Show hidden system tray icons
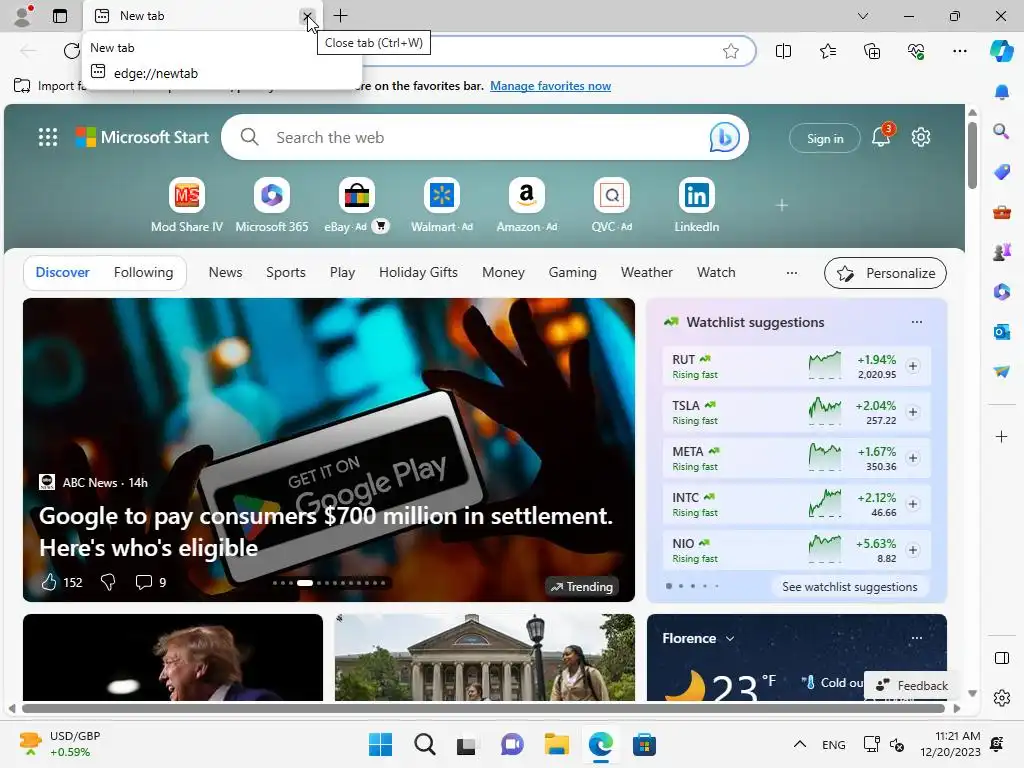The height and width of the screenshot is (768, 1024). pos(799,744)
